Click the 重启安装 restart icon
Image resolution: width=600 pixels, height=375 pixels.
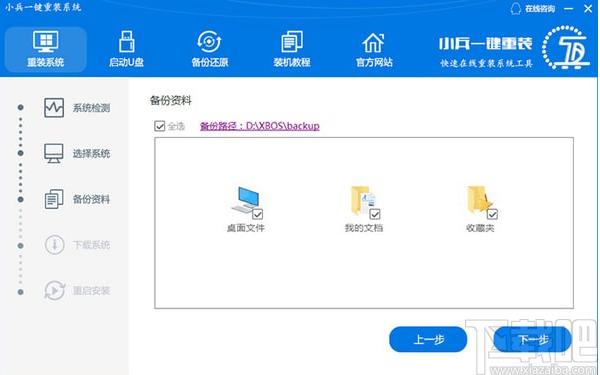[x=54, y=290]
